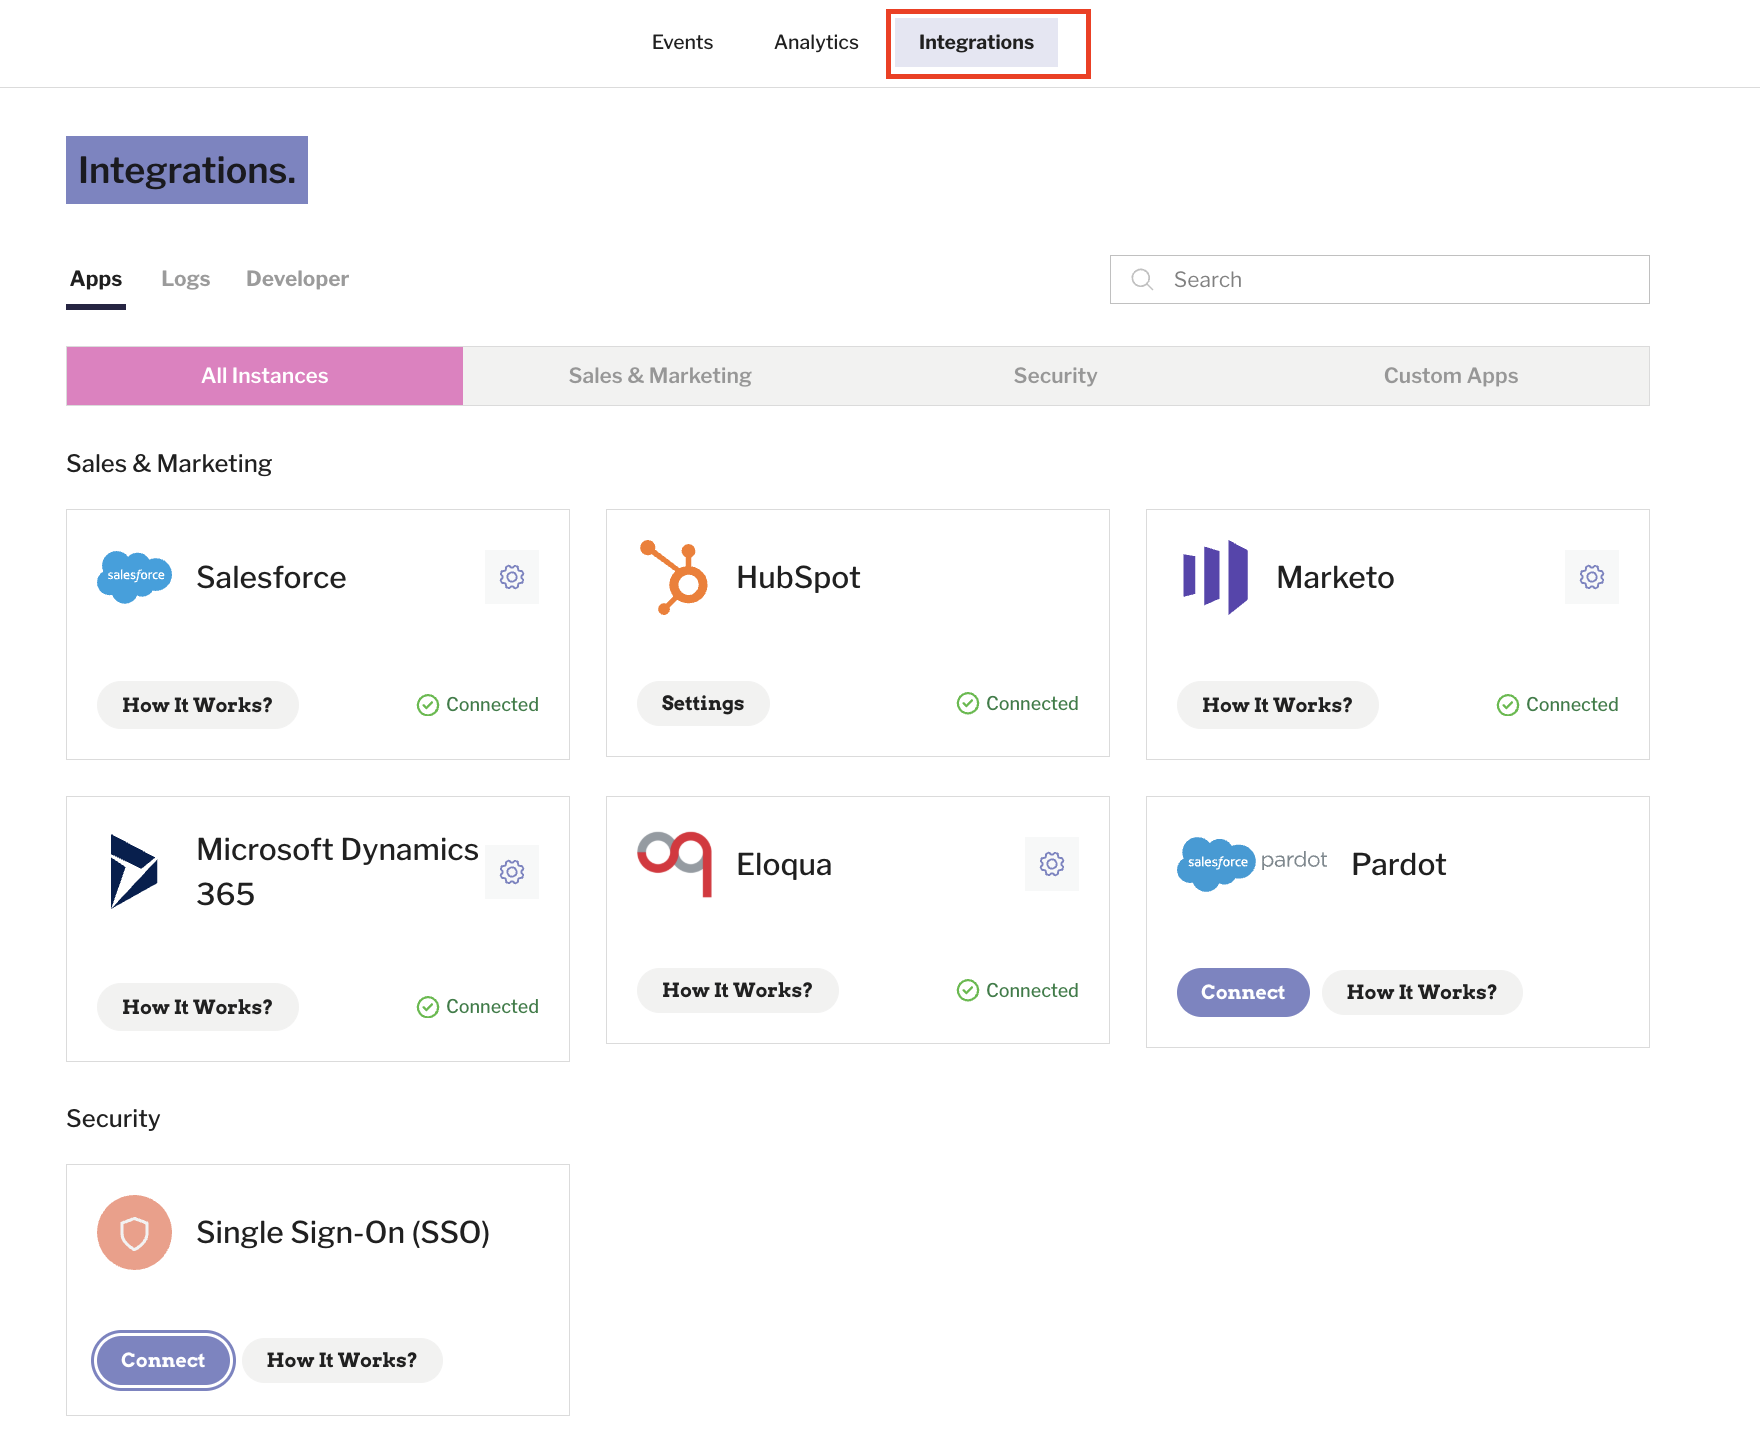The image size is (1760, 1456).
Task: Open Eloqua settings gear icon
Action: [x=1052, y=864]
